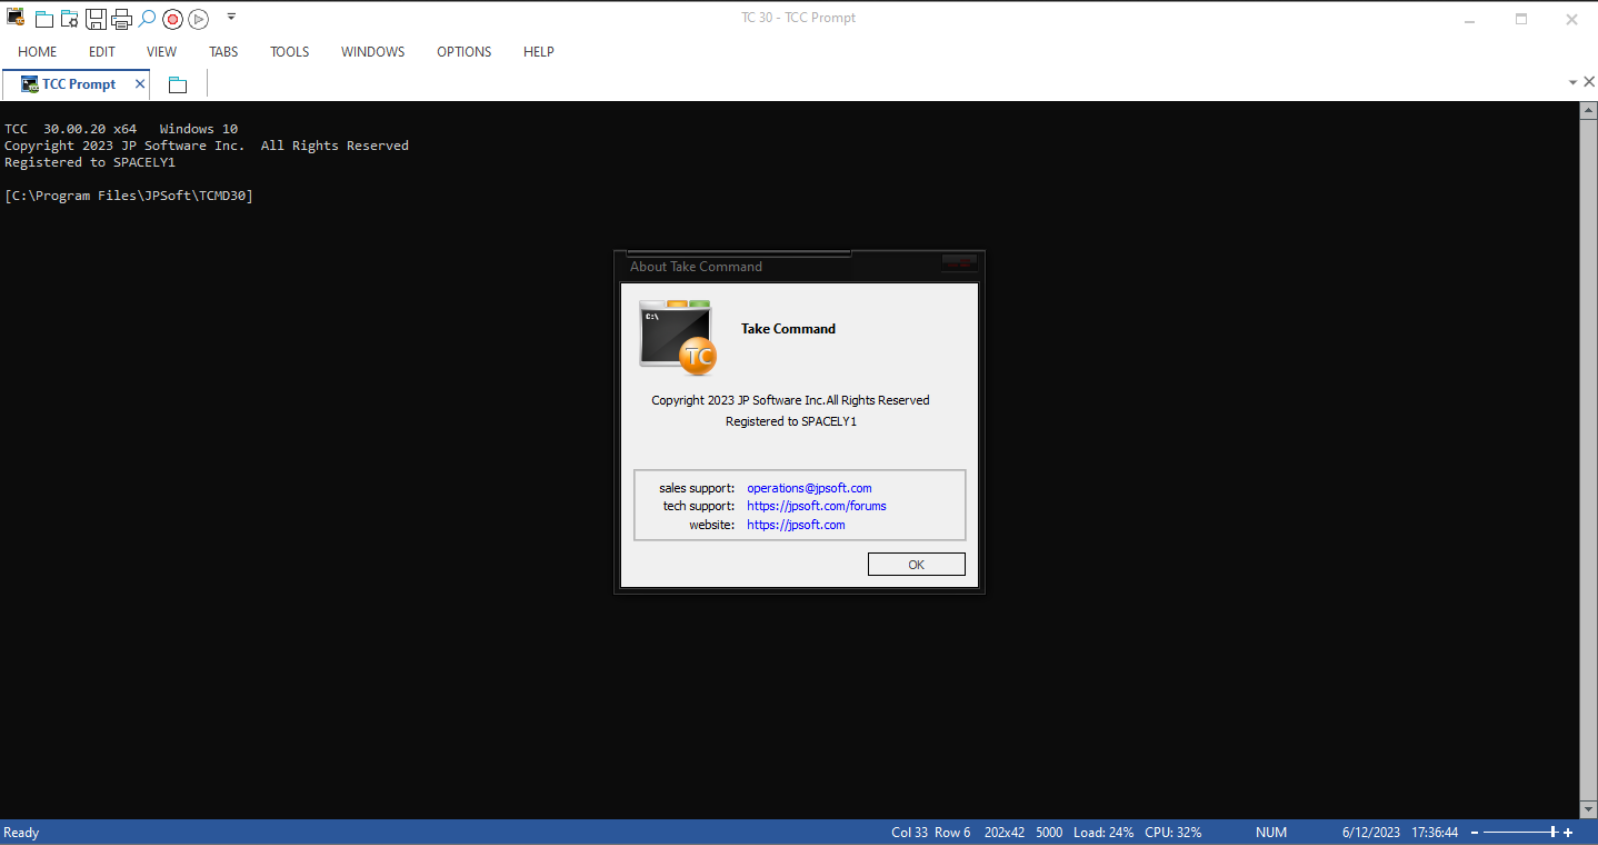Close the active tab window with the tab bar X

tap(1589, 82)
